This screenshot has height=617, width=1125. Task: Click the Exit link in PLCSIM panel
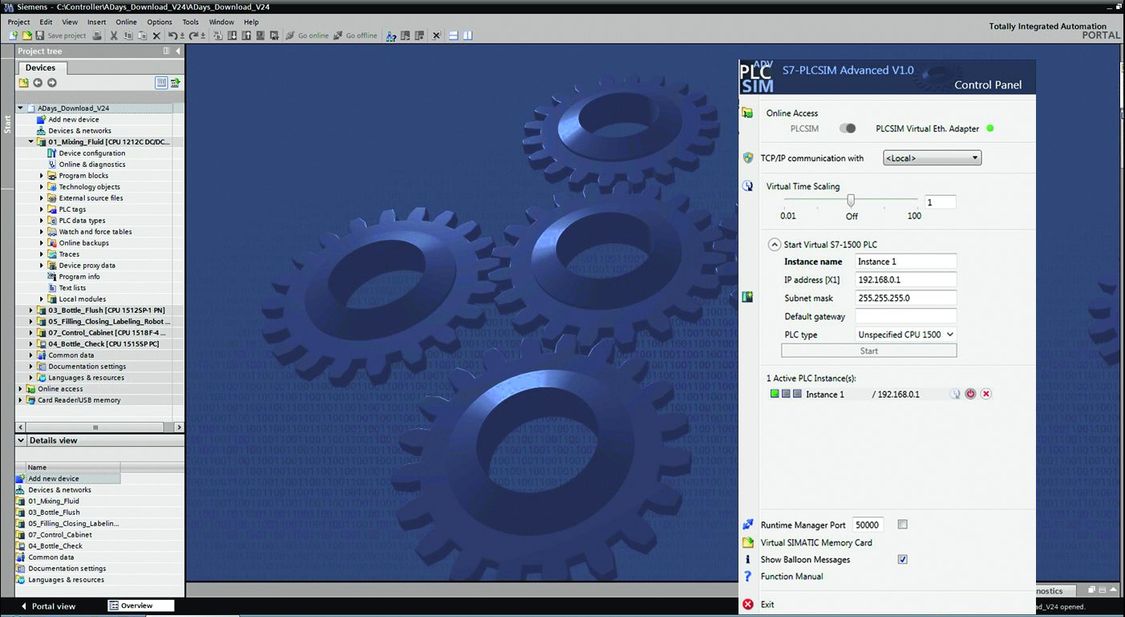pyautogui.click(x=767, y=605)
